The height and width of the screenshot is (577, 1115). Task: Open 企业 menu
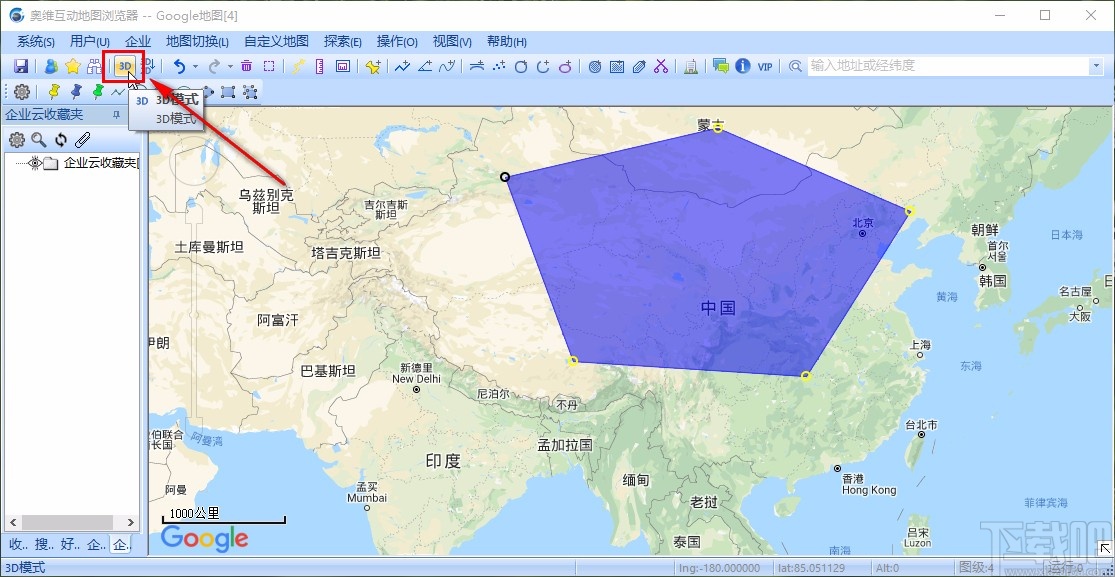[138, 41]
